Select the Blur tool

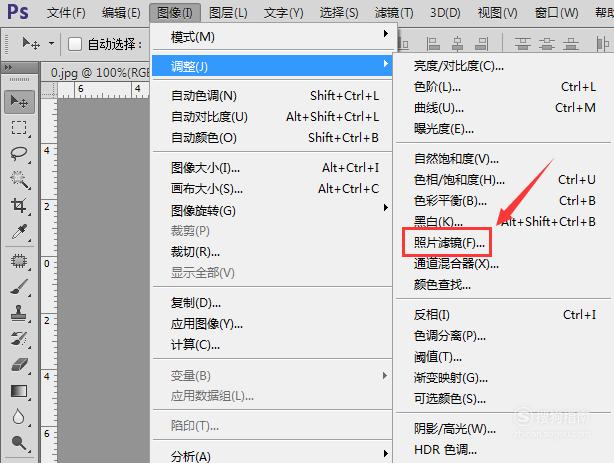19,417
